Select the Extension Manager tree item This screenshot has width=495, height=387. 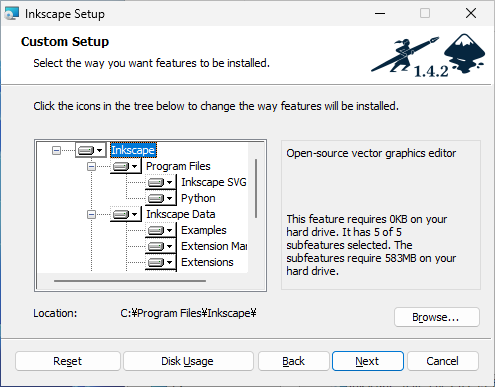coord(214,246)
